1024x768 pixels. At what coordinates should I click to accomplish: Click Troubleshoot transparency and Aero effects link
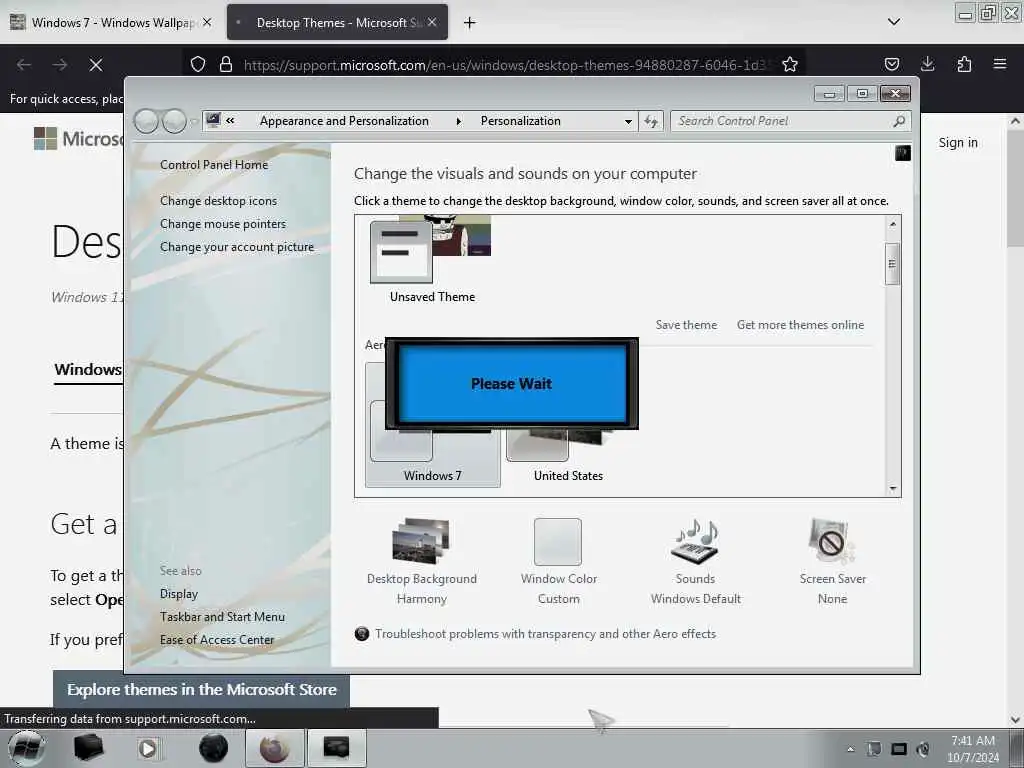coord(545,633)
